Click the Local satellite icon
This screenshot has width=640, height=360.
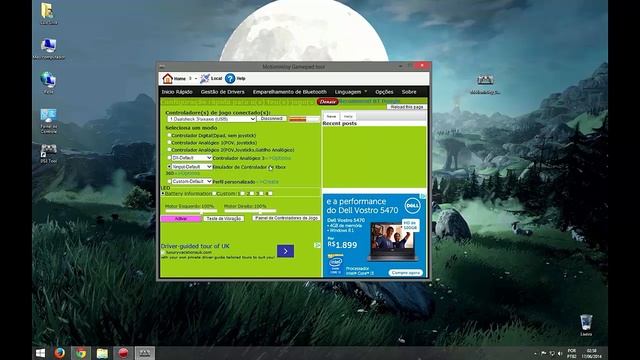click(204, 78)
